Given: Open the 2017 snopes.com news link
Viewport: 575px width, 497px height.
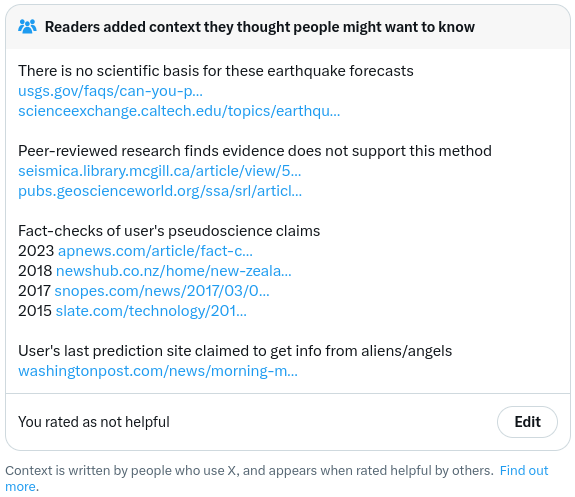Looking at the screenshot, I should click(x=162, y=291).
